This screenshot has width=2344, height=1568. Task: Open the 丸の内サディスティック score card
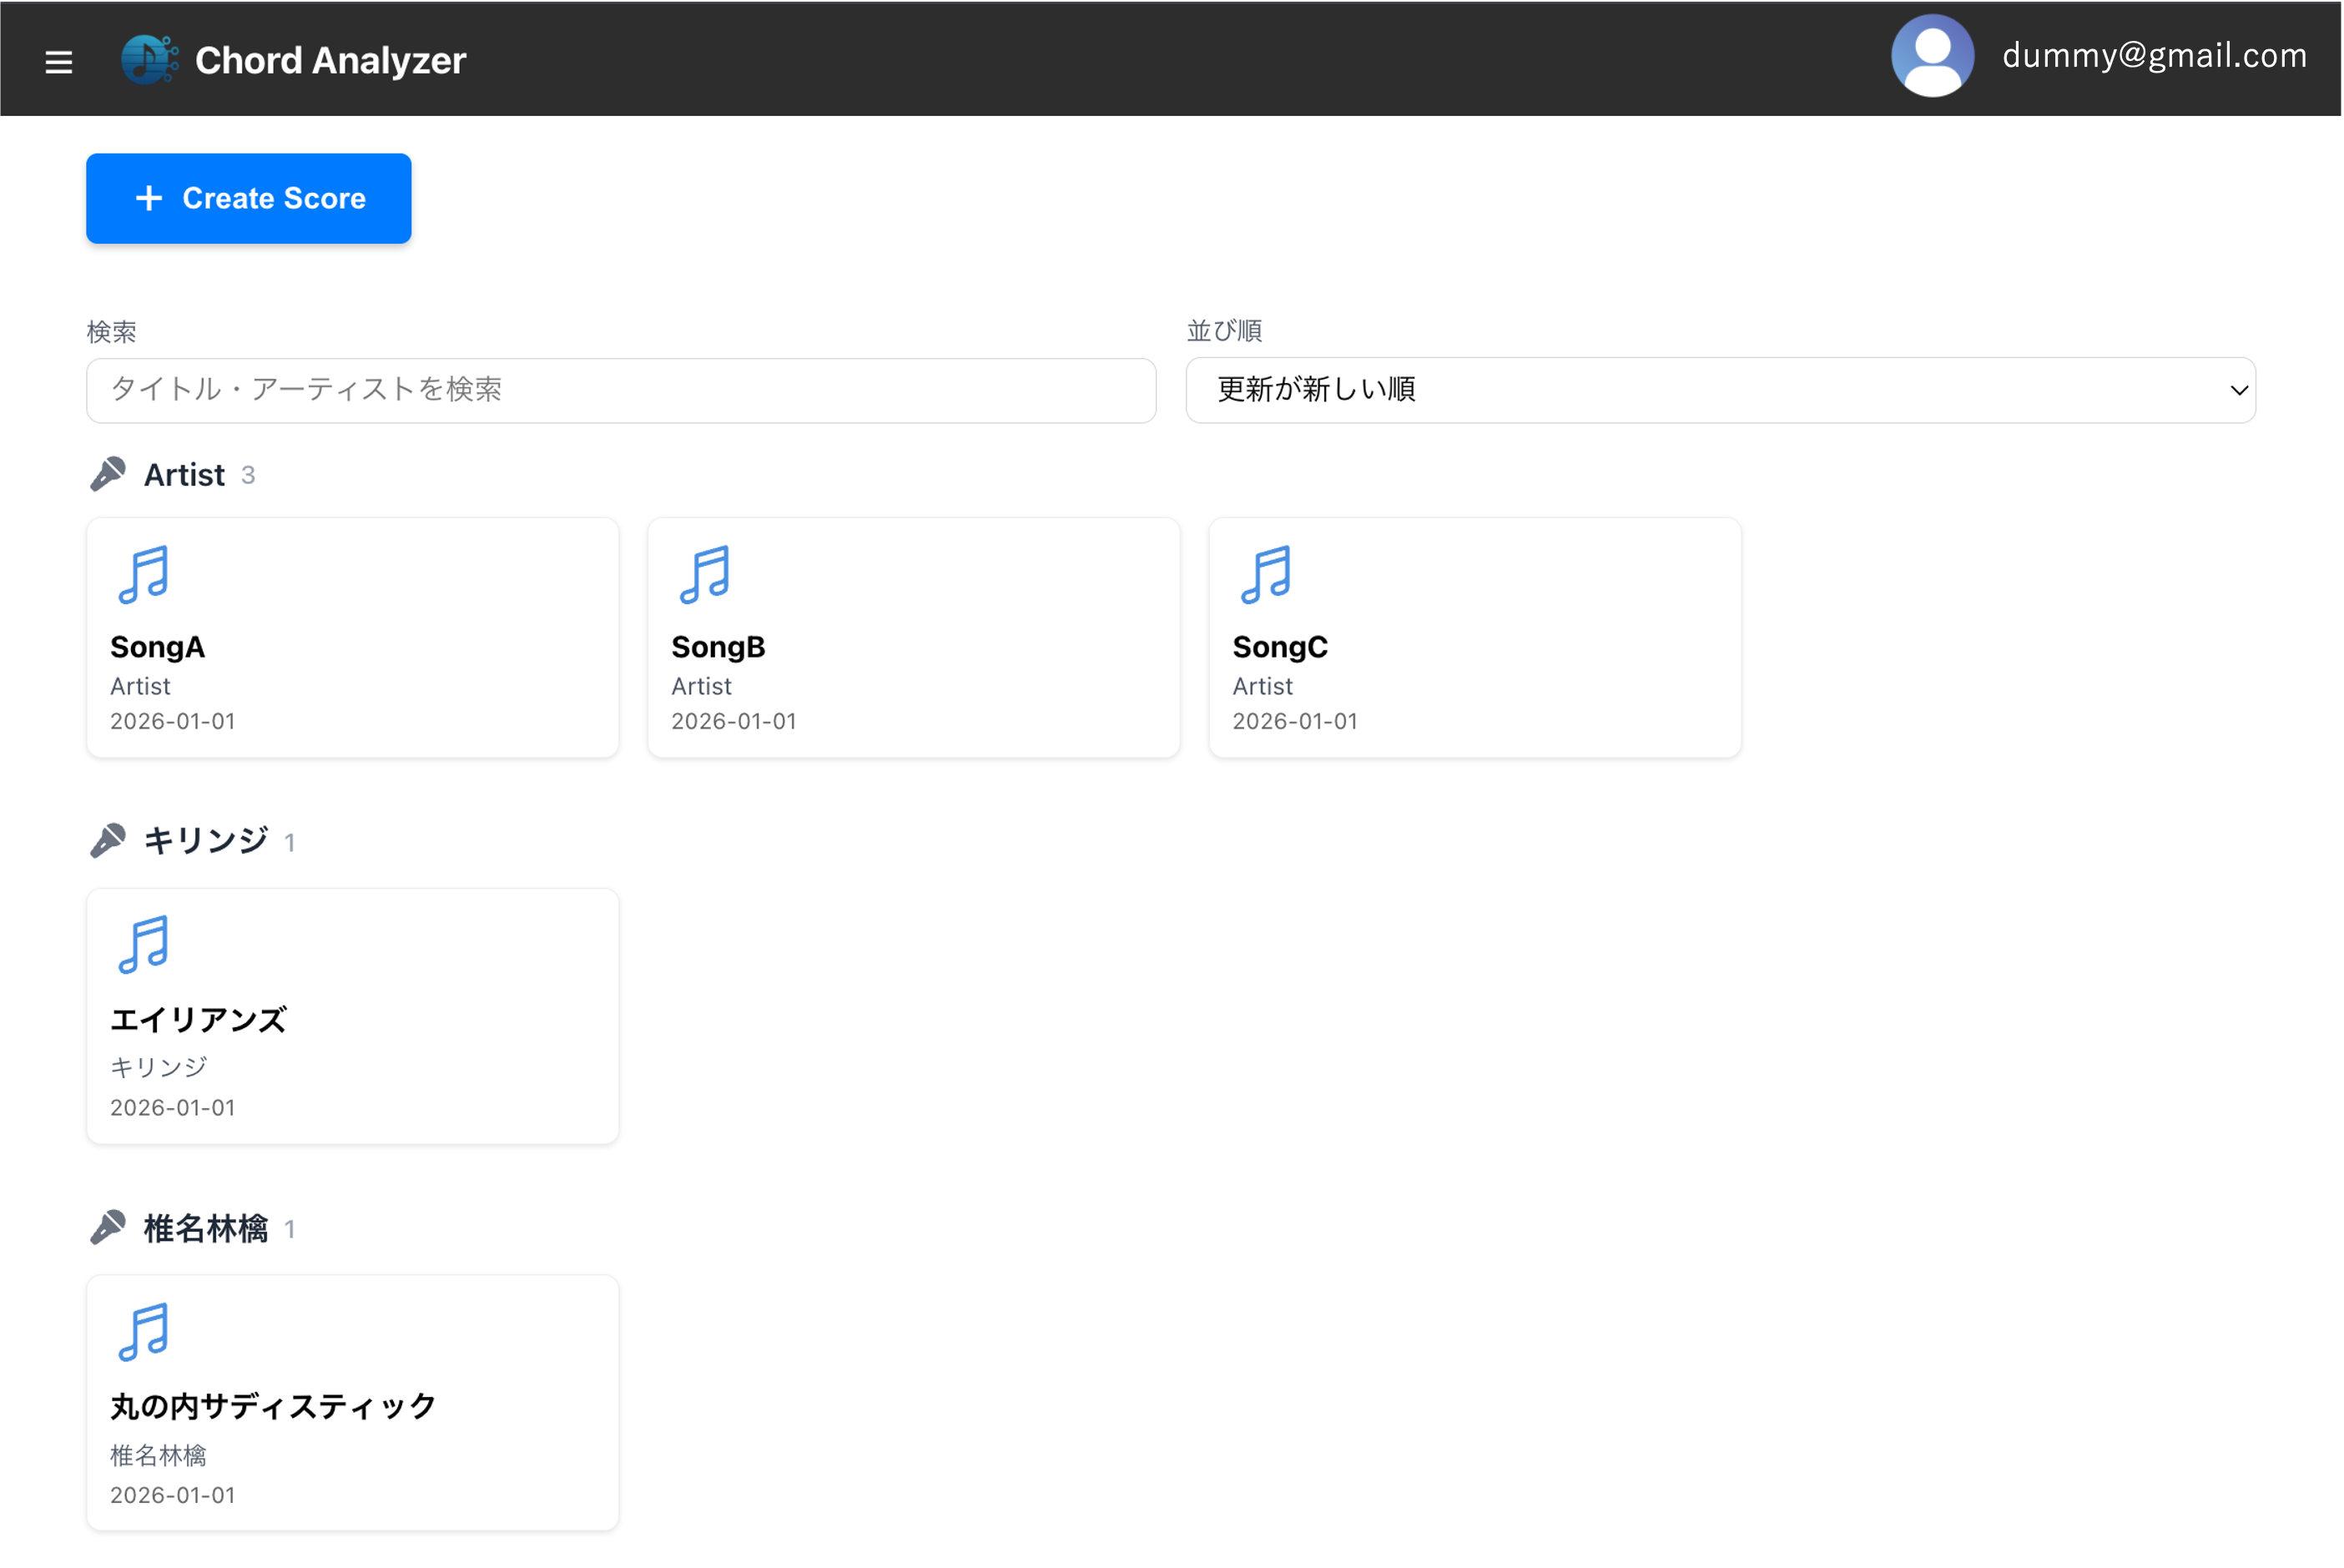[352, 1402]
